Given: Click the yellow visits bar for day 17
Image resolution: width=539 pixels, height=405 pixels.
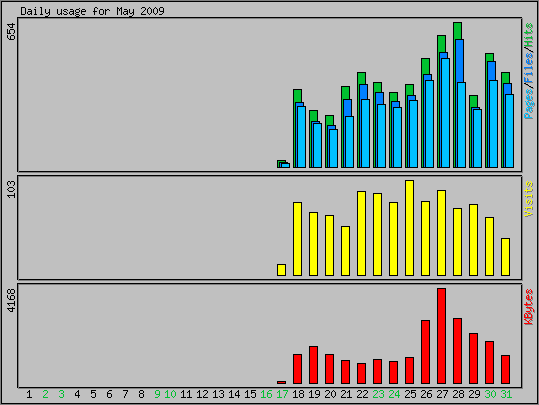Looking at the screenshot, I should (281, 270).
